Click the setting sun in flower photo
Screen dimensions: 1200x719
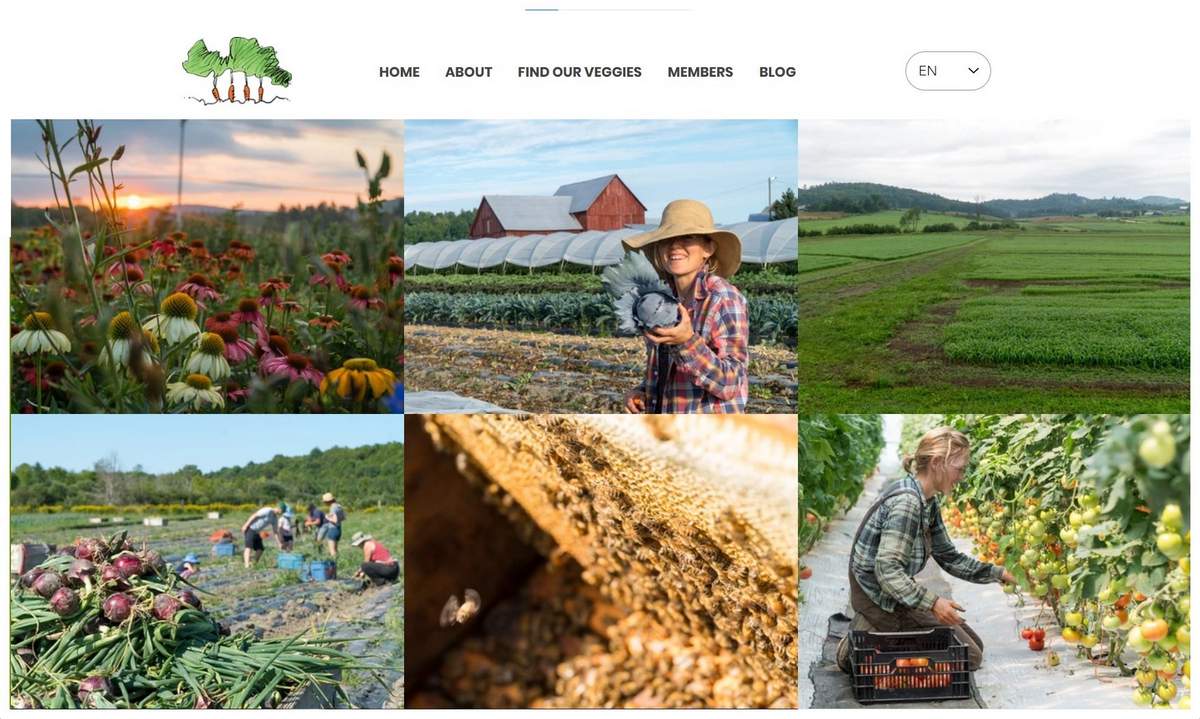(x=130, y=202)
